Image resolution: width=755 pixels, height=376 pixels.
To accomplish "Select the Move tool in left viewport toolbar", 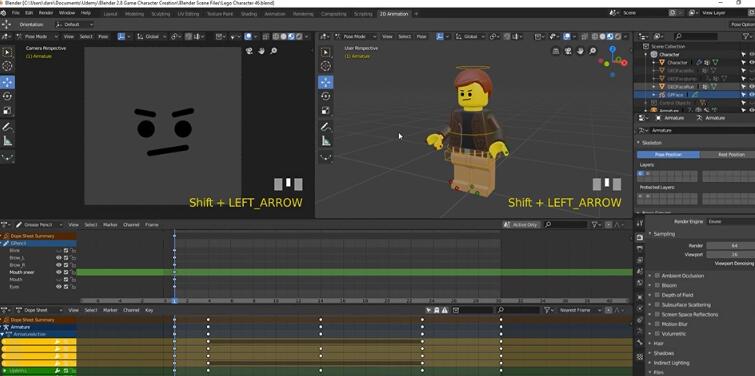I will (x=7, y=82).
